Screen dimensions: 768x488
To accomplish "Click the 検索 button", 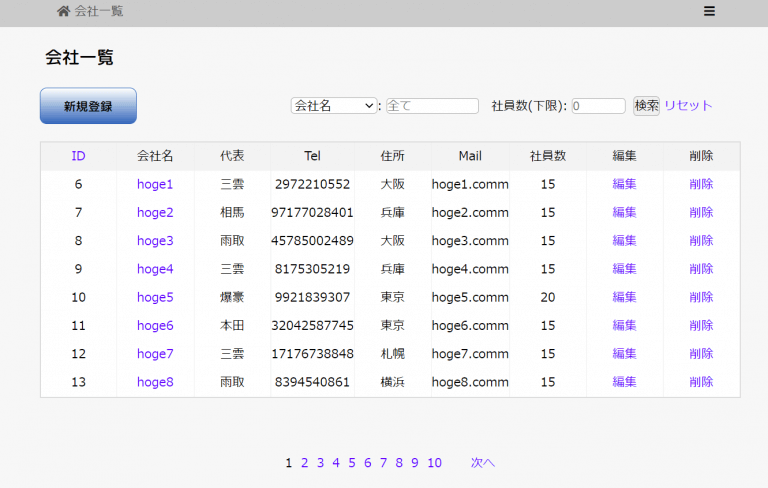I will point(646,106).
